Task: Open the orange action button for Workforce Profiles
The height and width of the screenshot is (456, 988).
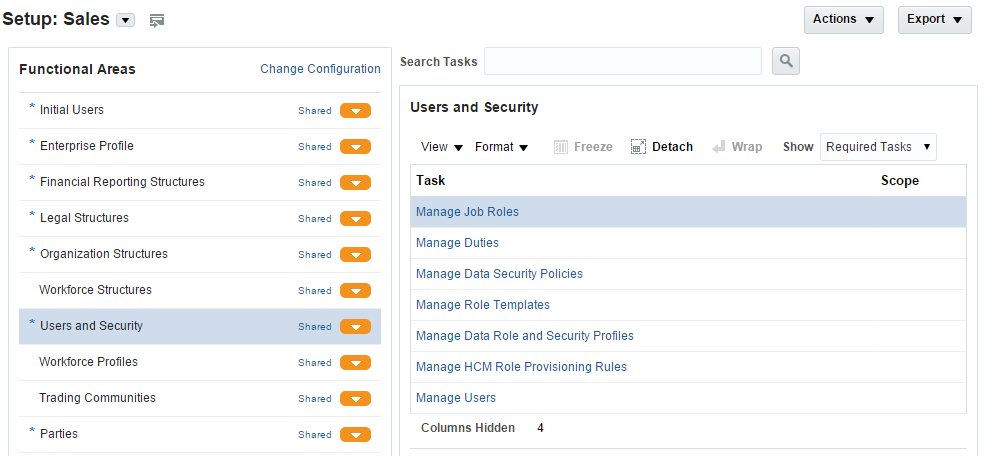Action: coord(355,363)
